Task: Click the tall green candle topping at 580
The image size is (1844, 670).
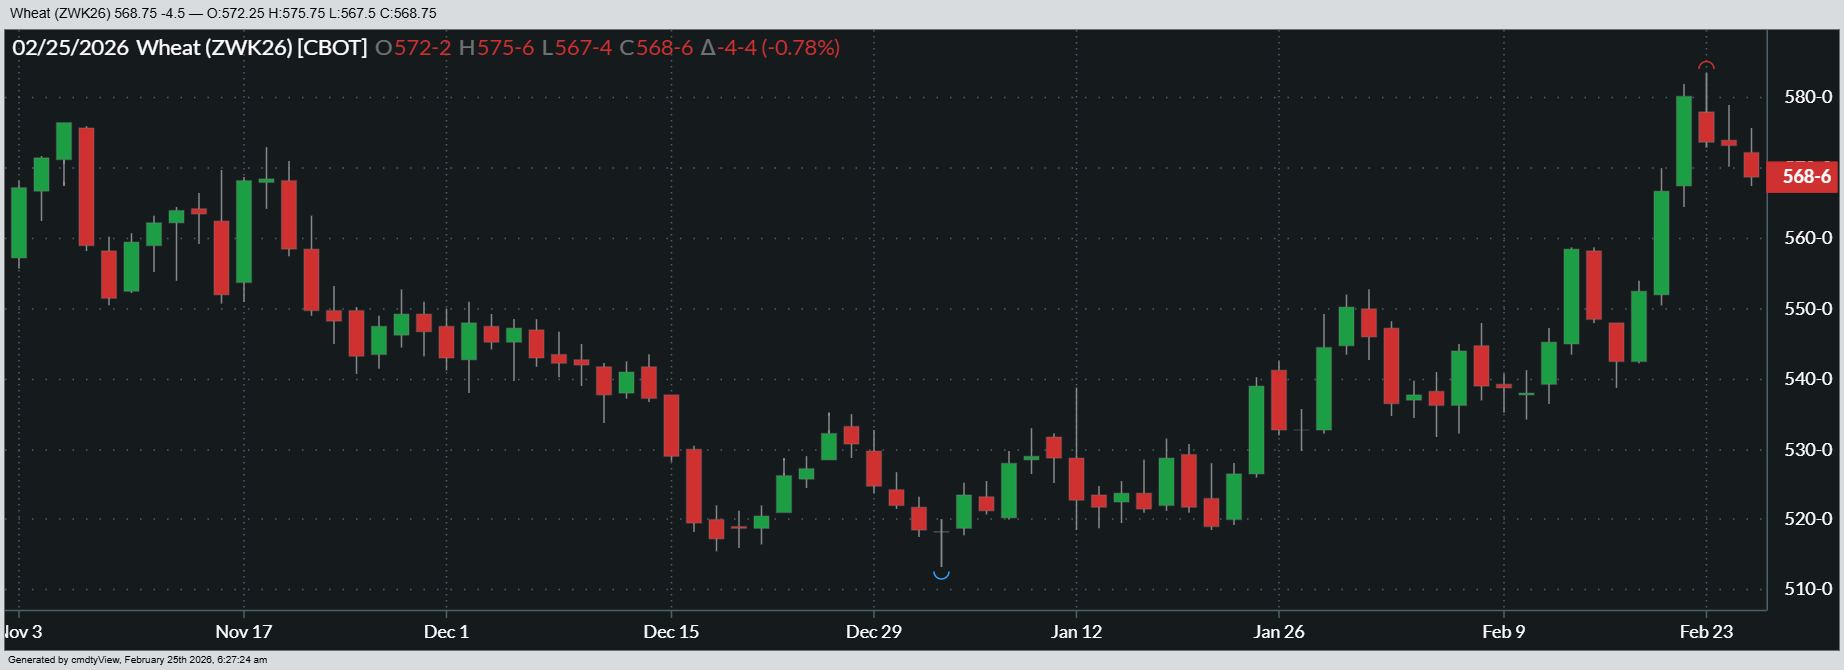Action: 1684,141
